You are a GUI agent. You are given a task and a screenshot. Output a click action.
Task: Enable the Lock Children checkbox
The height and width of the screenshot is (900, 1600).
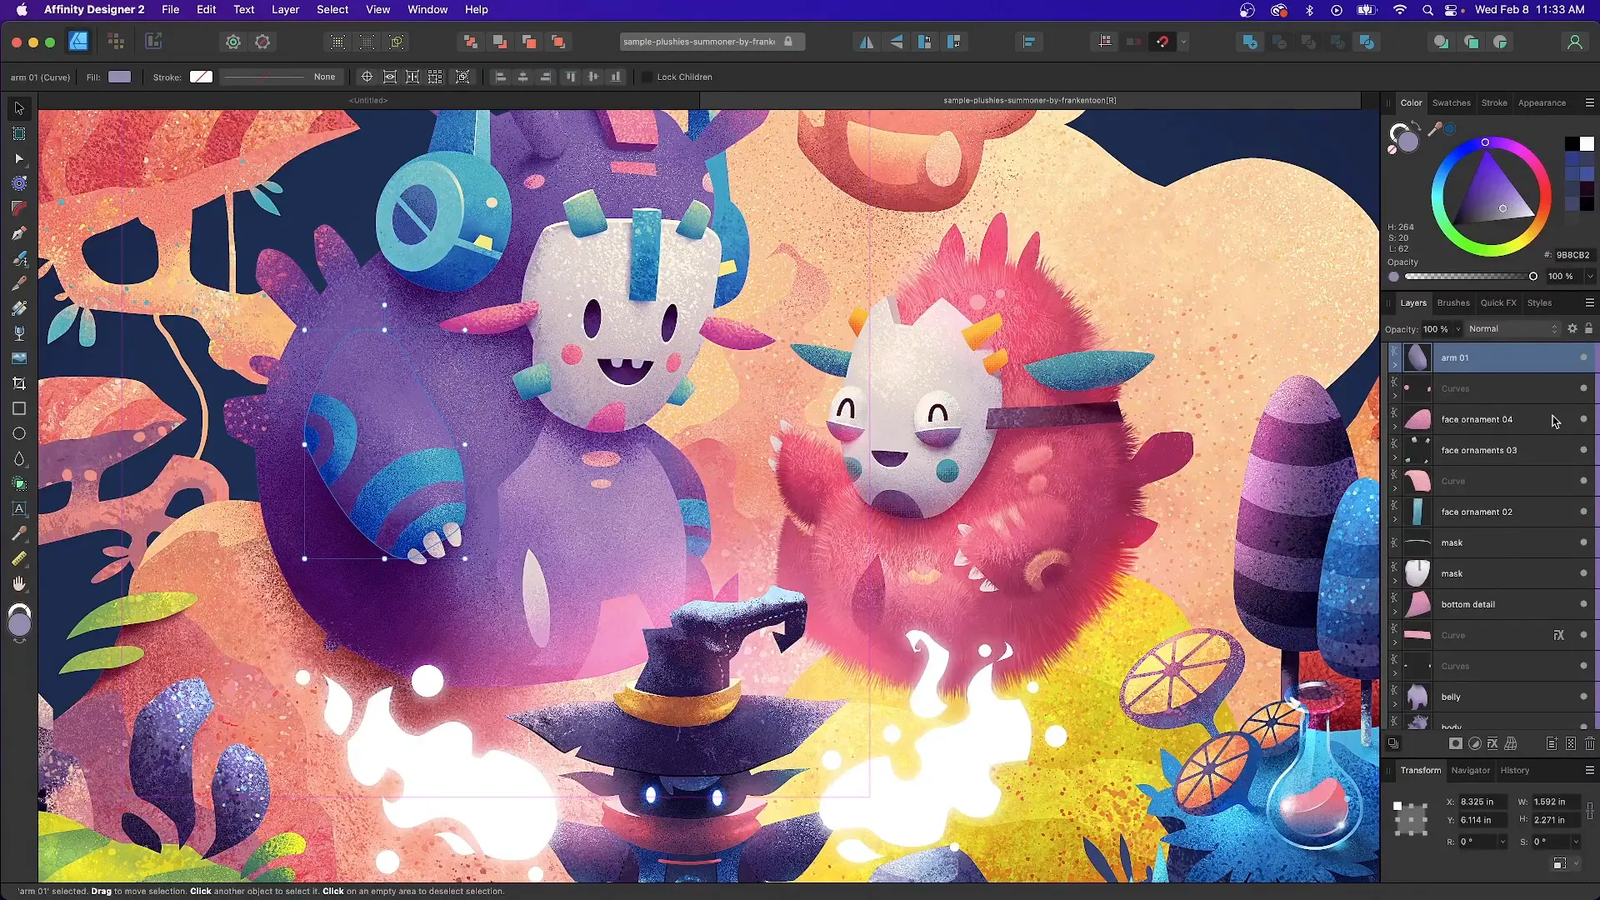coord(648,76)
